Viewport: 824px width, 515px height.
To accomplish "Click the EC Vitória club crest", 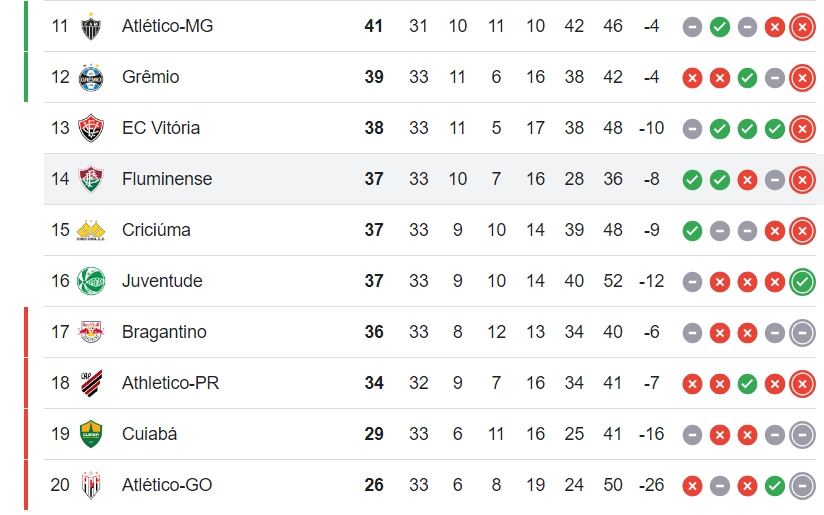I will [91, 128].
